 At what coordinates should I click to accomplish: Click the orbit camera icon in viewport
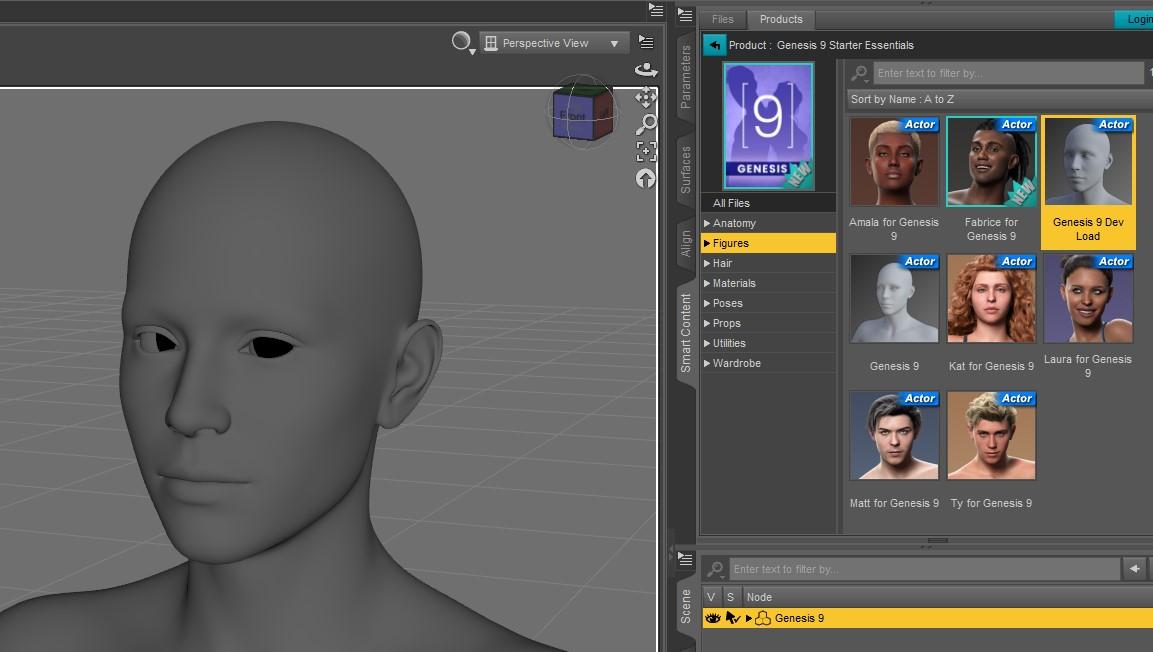(646, 70)
